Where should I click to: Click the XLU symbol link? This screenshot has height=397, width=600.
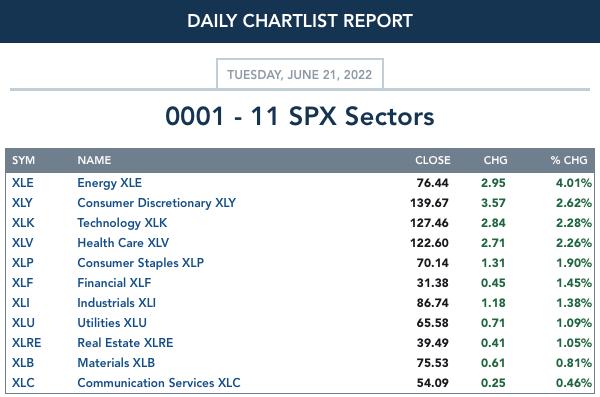click(23, 322)
